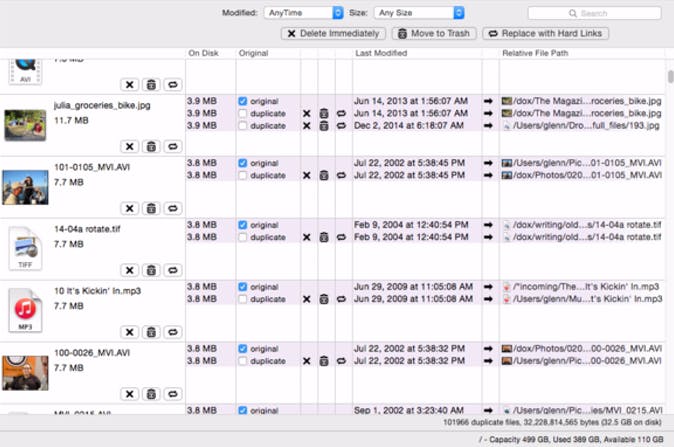Click Delete Immediately button
This screenshot has width=674, height=447.
(x=334, y=34)
